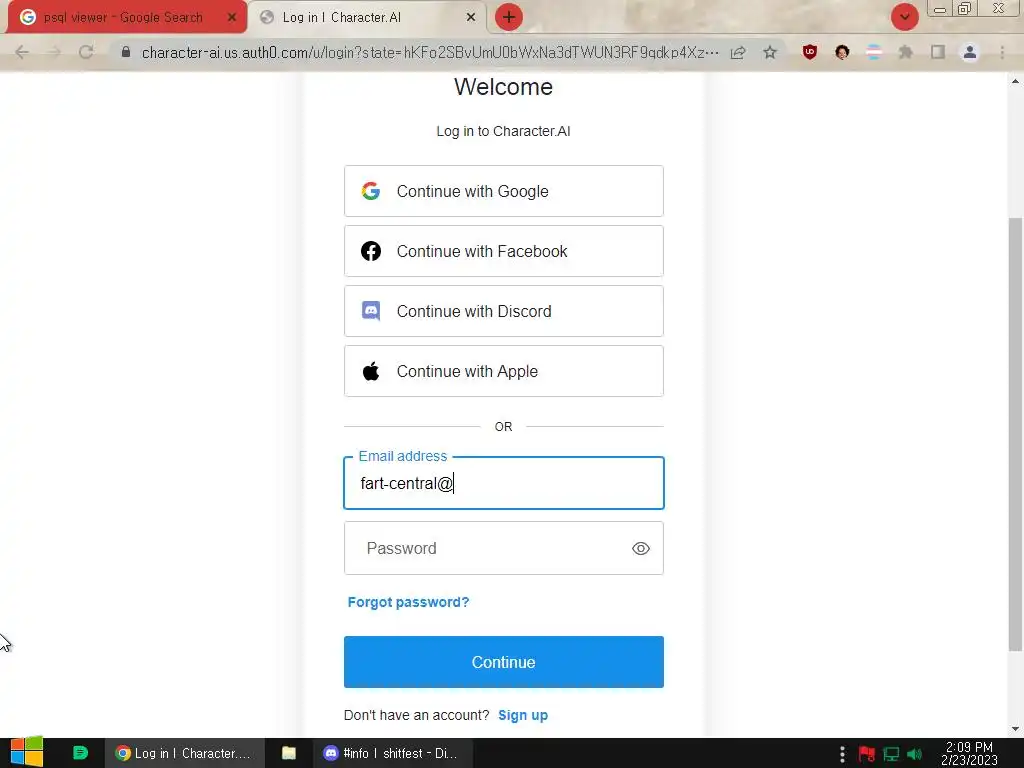Open volume speaker tray icon
Image resolution: width=1024 pixels, height=768 pixels.
(914, 754)
